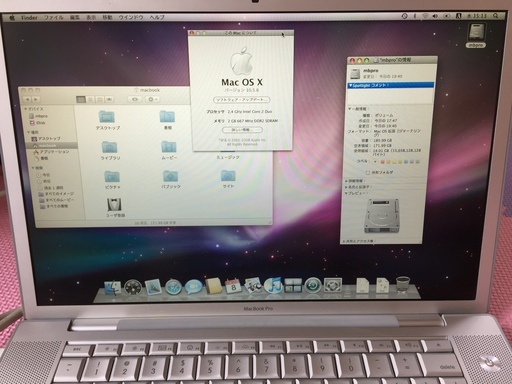Open the ヘルプ menu
The image size is (512, 384).
pos(157,17)
